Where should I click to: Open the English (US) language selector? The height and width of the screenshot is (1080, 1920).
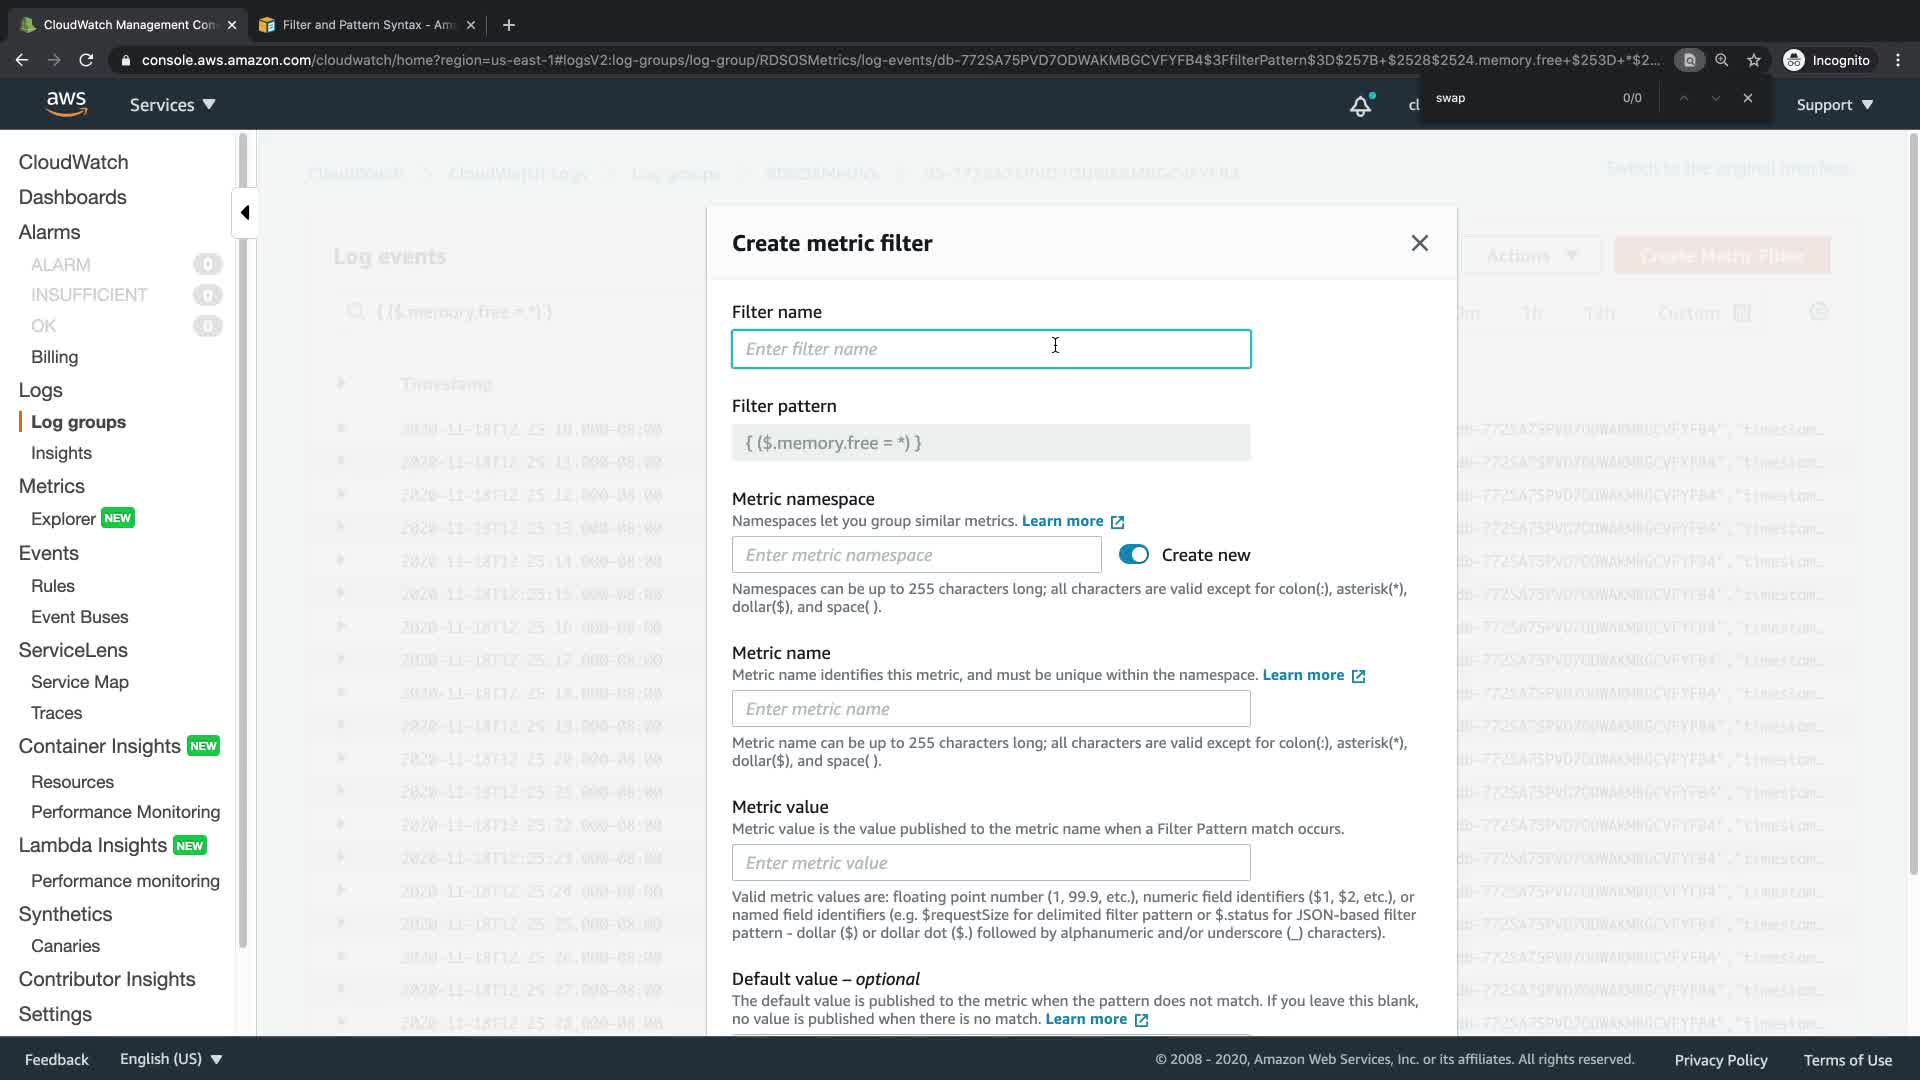[x=170, y=1059]
